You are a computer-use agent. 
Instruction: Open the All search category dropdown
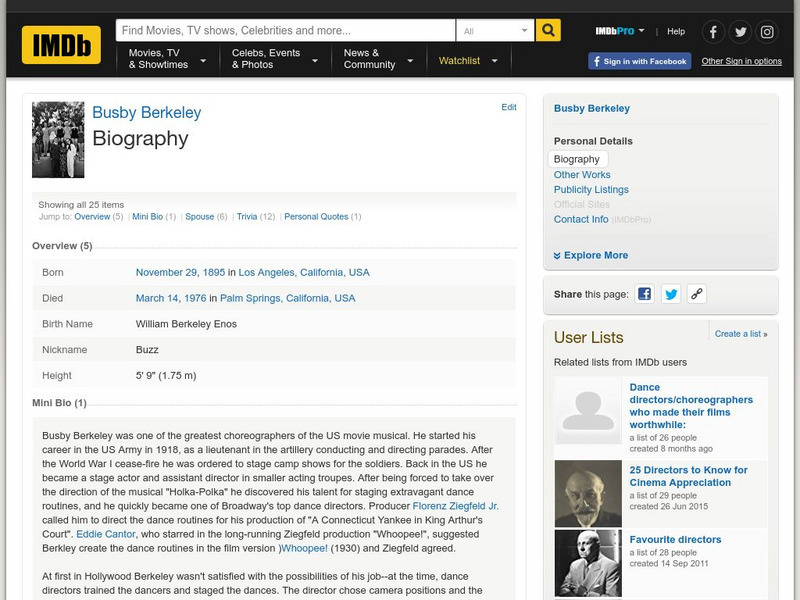[495, 31]
